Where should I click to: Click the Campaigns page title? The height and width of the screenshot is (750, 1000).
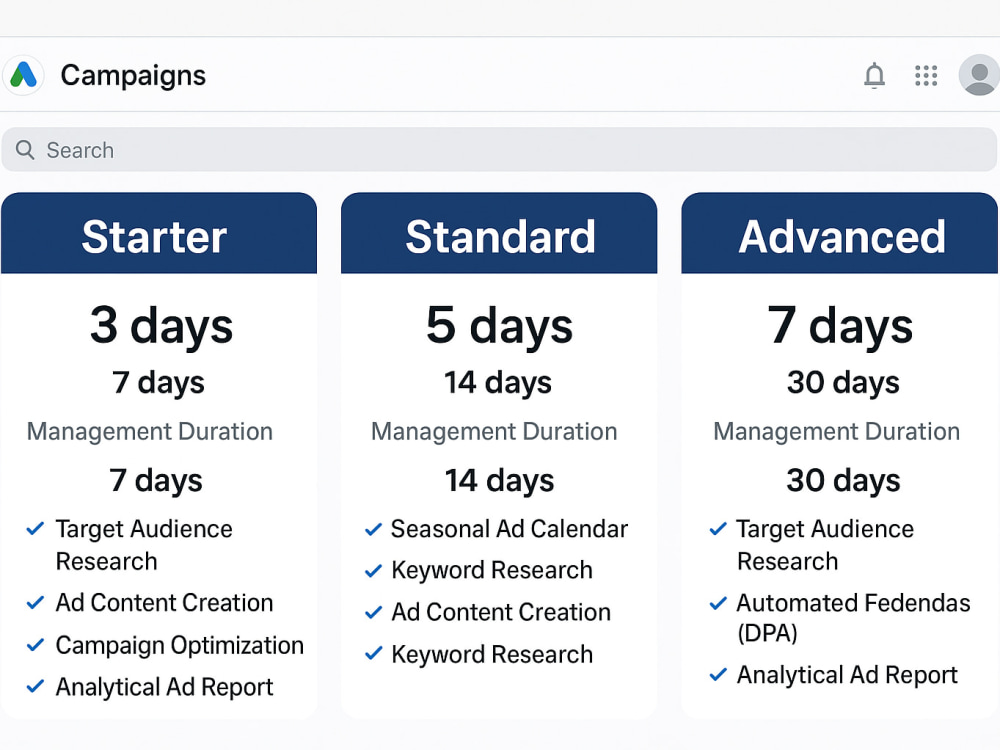tap(133, 76)
